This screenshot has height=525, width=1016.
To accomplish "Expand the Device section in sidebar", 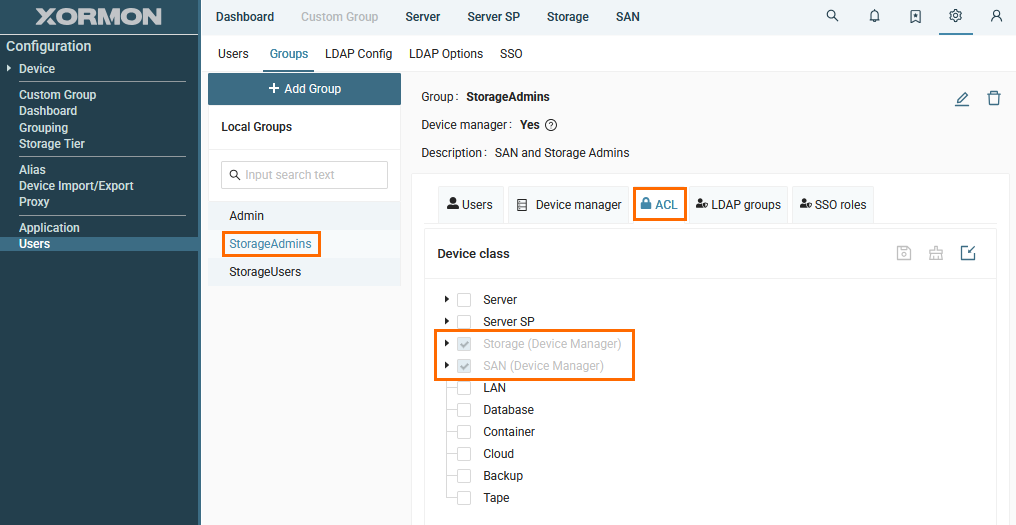I will pyautogui.click(x=10, y=69).
